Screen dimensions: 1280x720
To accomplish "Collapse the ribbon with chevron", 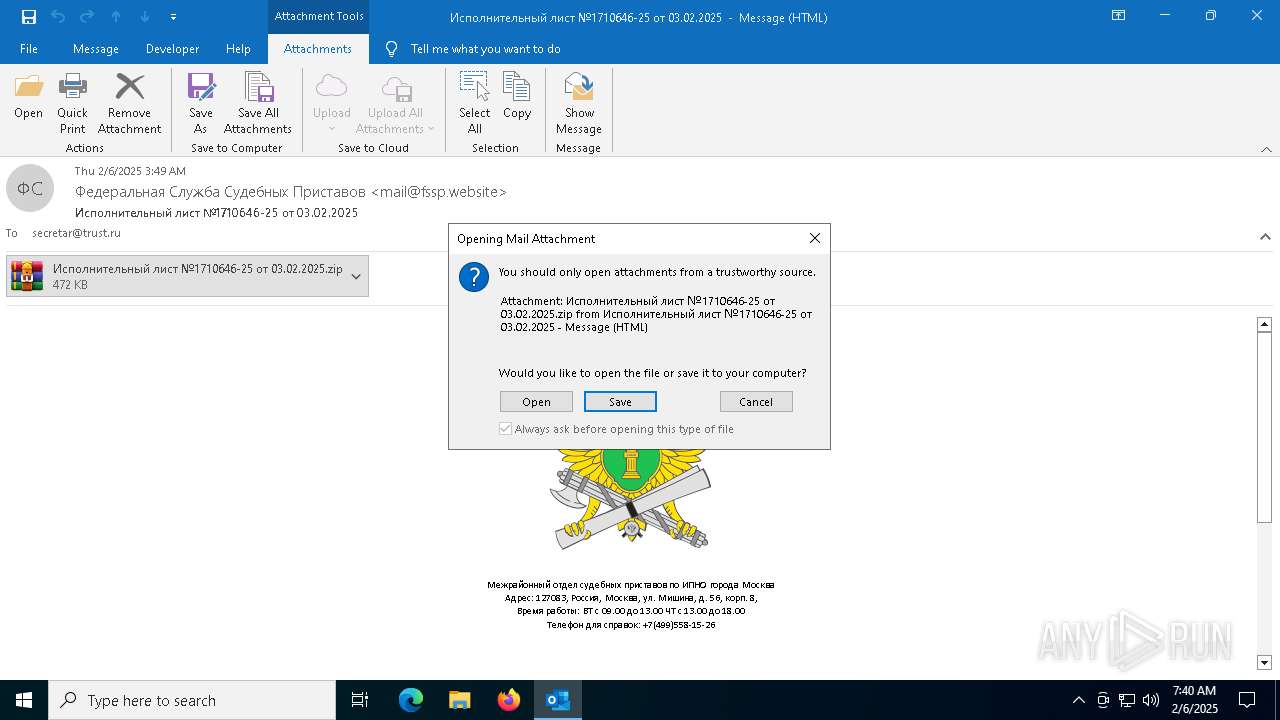I will pos(1266,149).
